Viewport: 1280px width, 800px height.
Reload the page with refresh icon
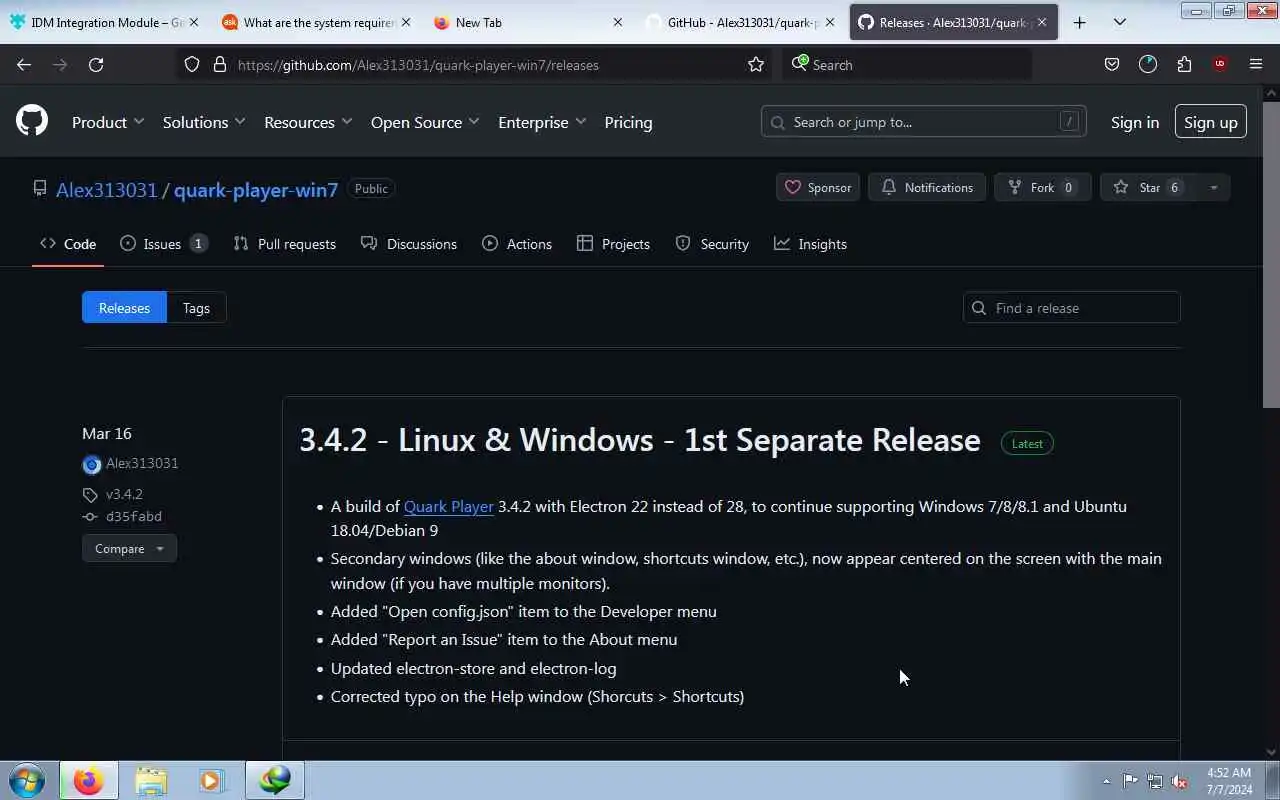point(96,65)
